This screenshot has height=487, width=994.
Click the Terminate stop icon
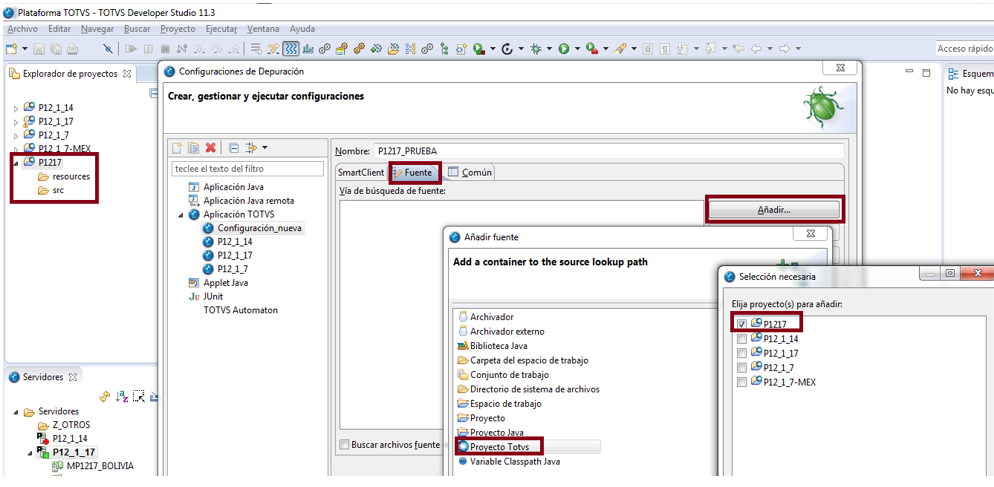tap(165, 49)
